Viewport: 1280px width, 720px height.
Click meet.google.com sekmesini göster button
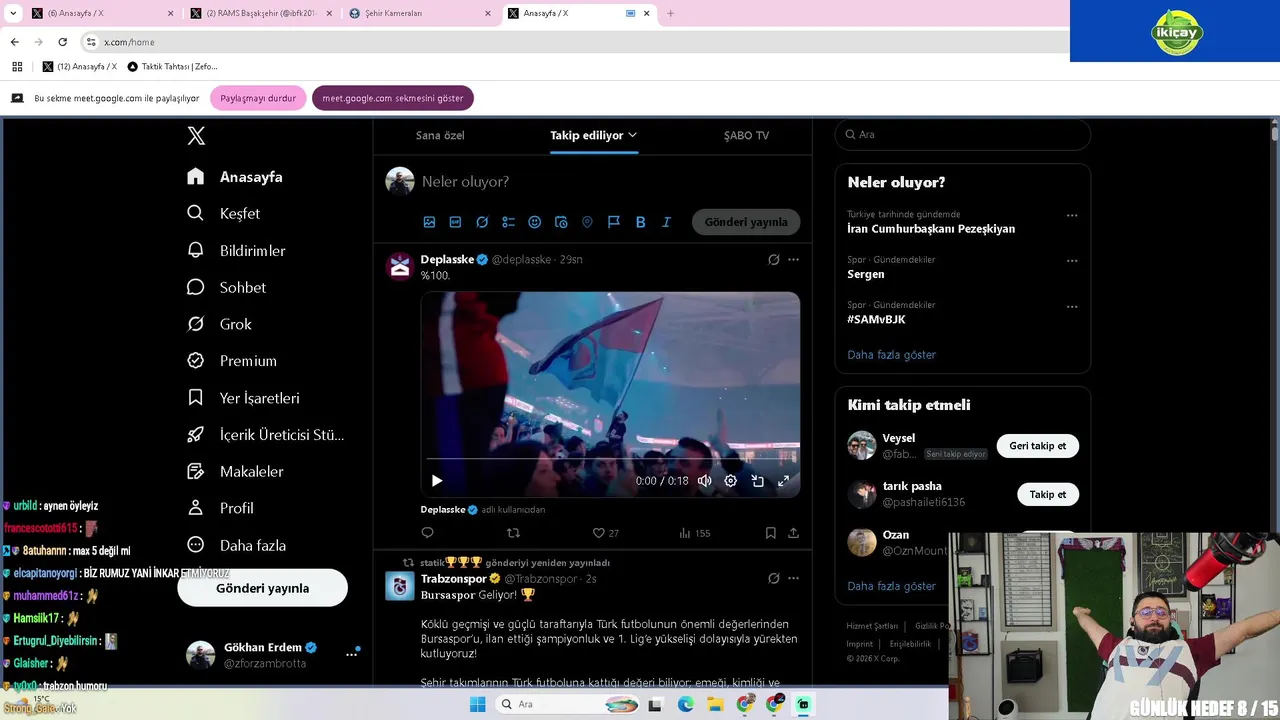(x=393, y=98)
